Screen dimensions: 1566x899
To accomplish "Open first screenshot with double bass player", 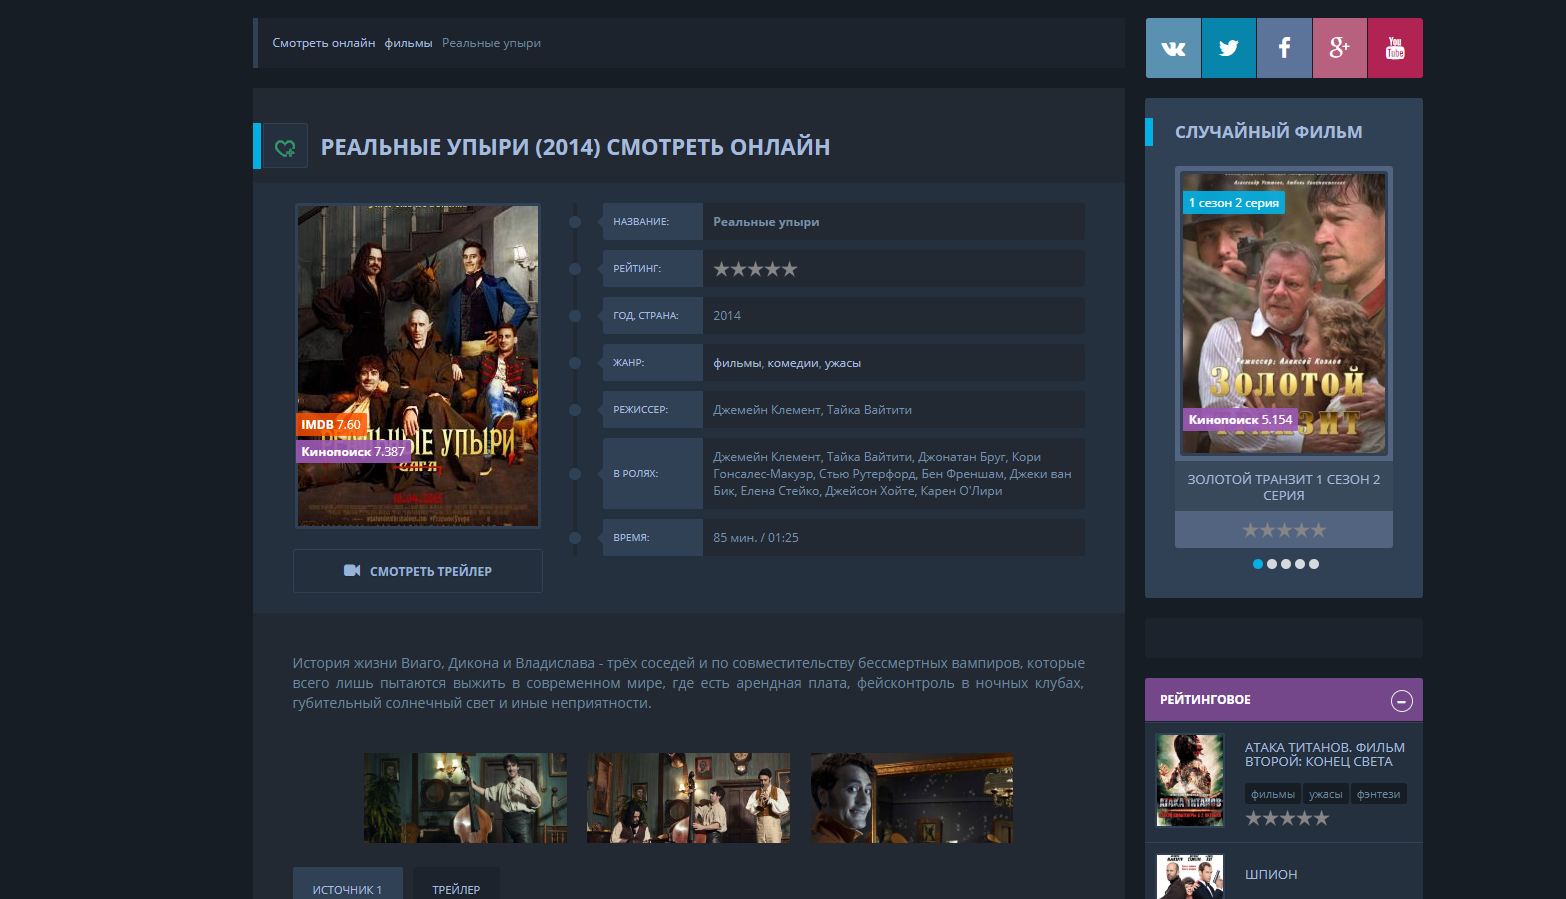I will click(465, 798).
